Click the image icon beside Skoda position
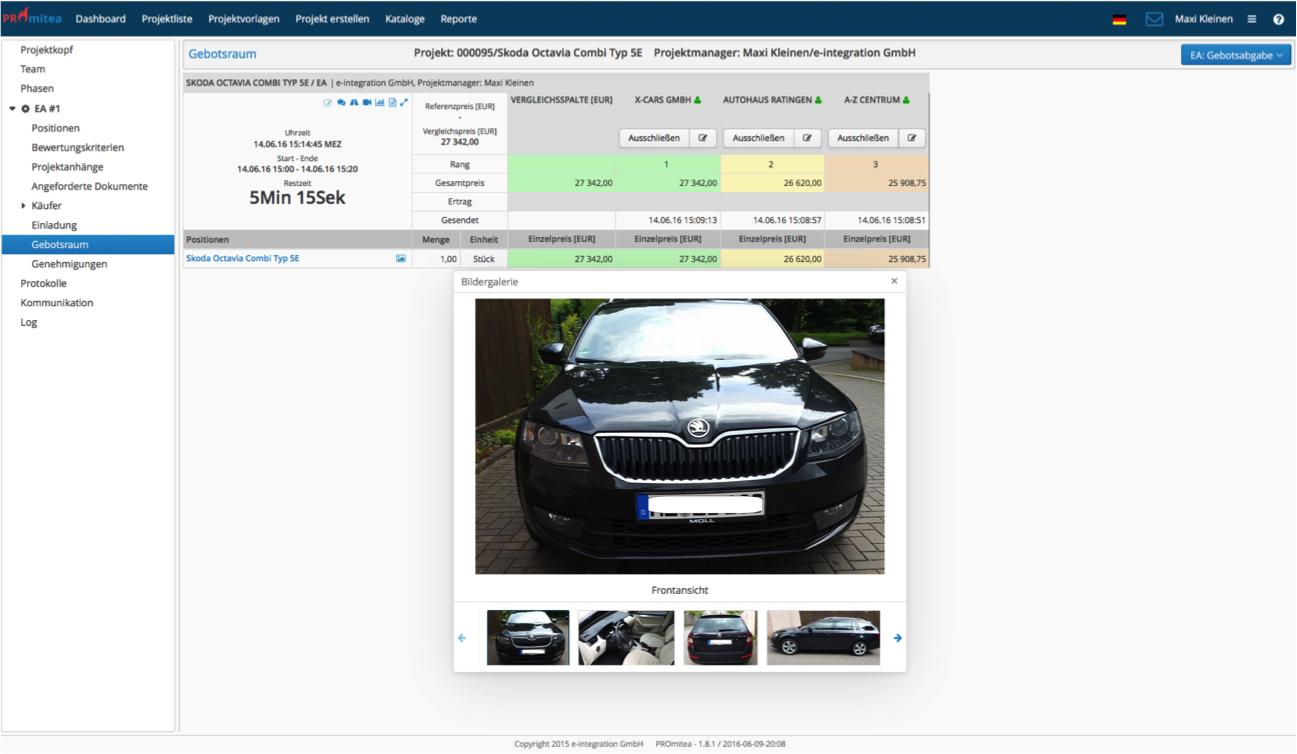 coord(401,259)
